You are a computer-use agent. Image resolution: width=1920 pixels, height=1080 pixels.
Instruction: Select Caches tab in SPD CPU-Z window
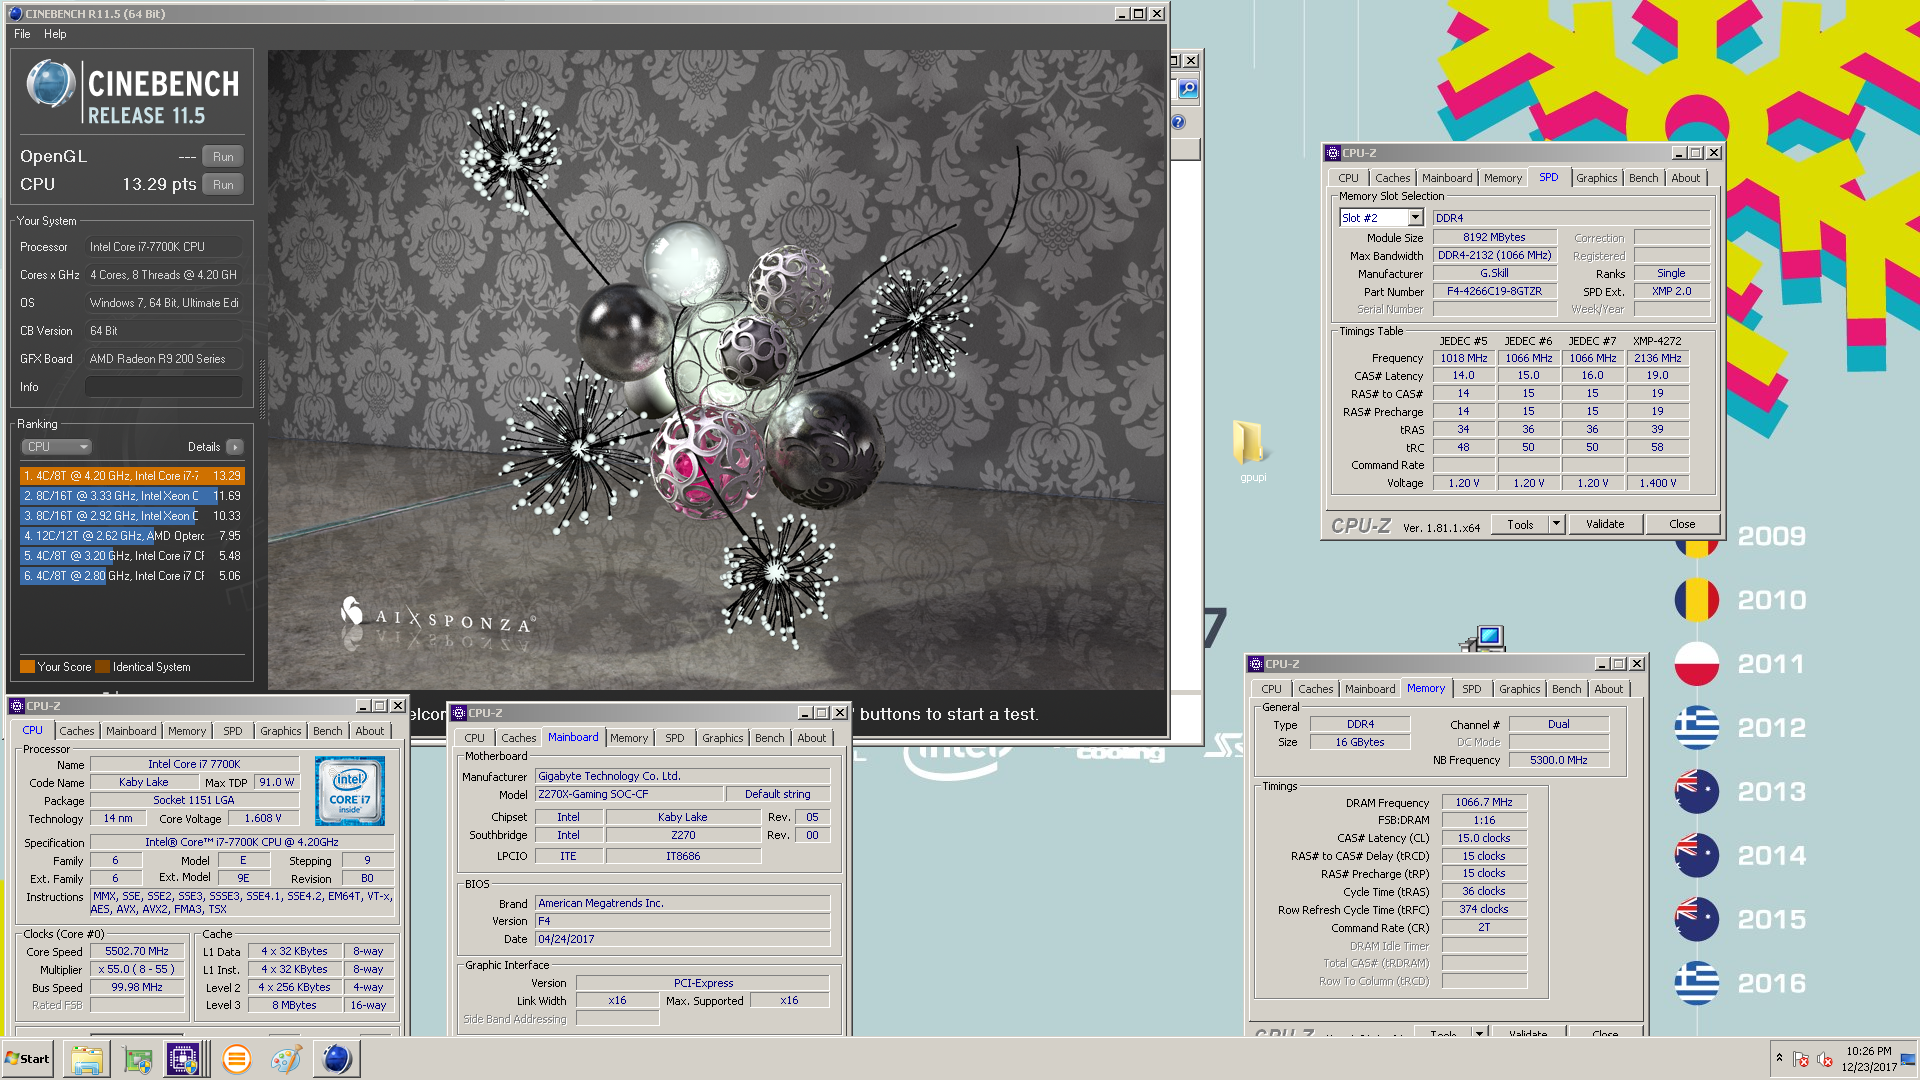pyautogui.click(x=1392, y=178)
